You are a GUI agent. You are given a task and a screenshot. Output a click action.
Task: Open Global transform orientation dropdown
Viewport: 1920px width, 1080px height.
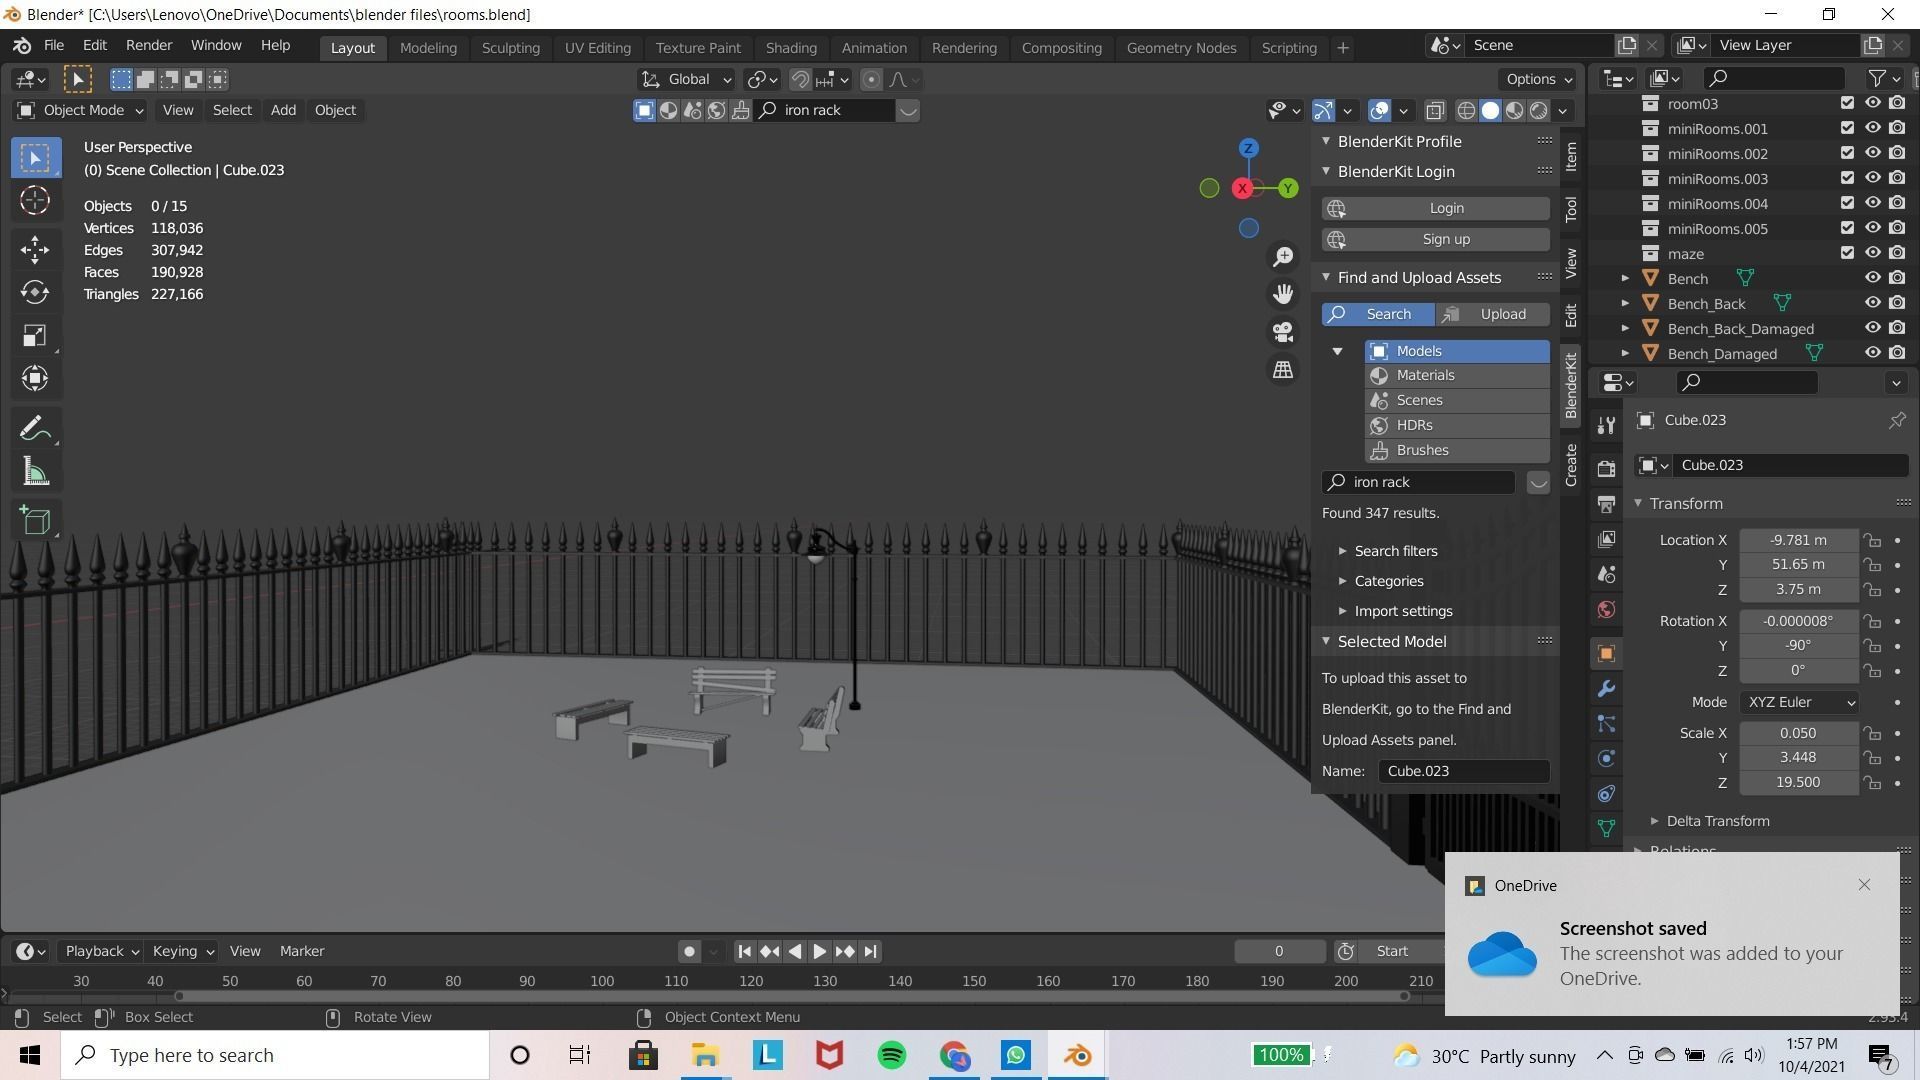point(686,80)
